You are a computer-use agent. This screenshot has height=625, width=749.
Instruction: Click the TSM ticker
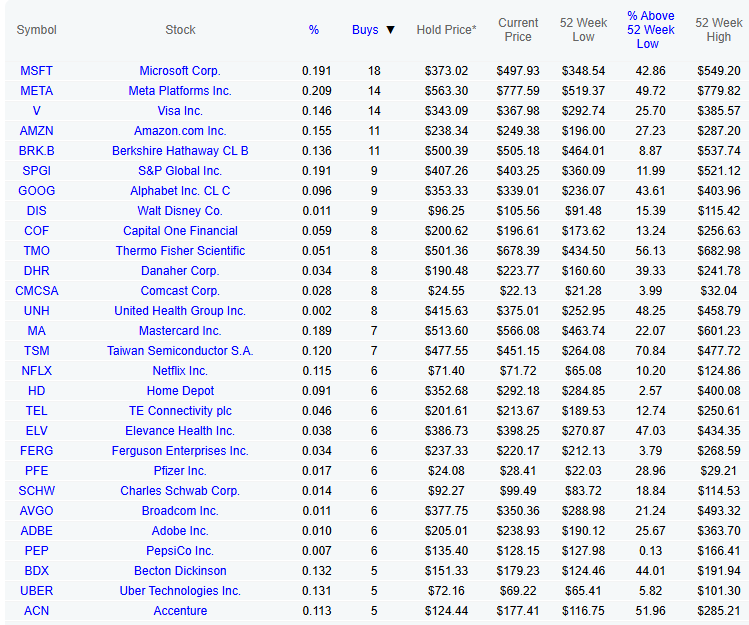[x=36, y=351]
